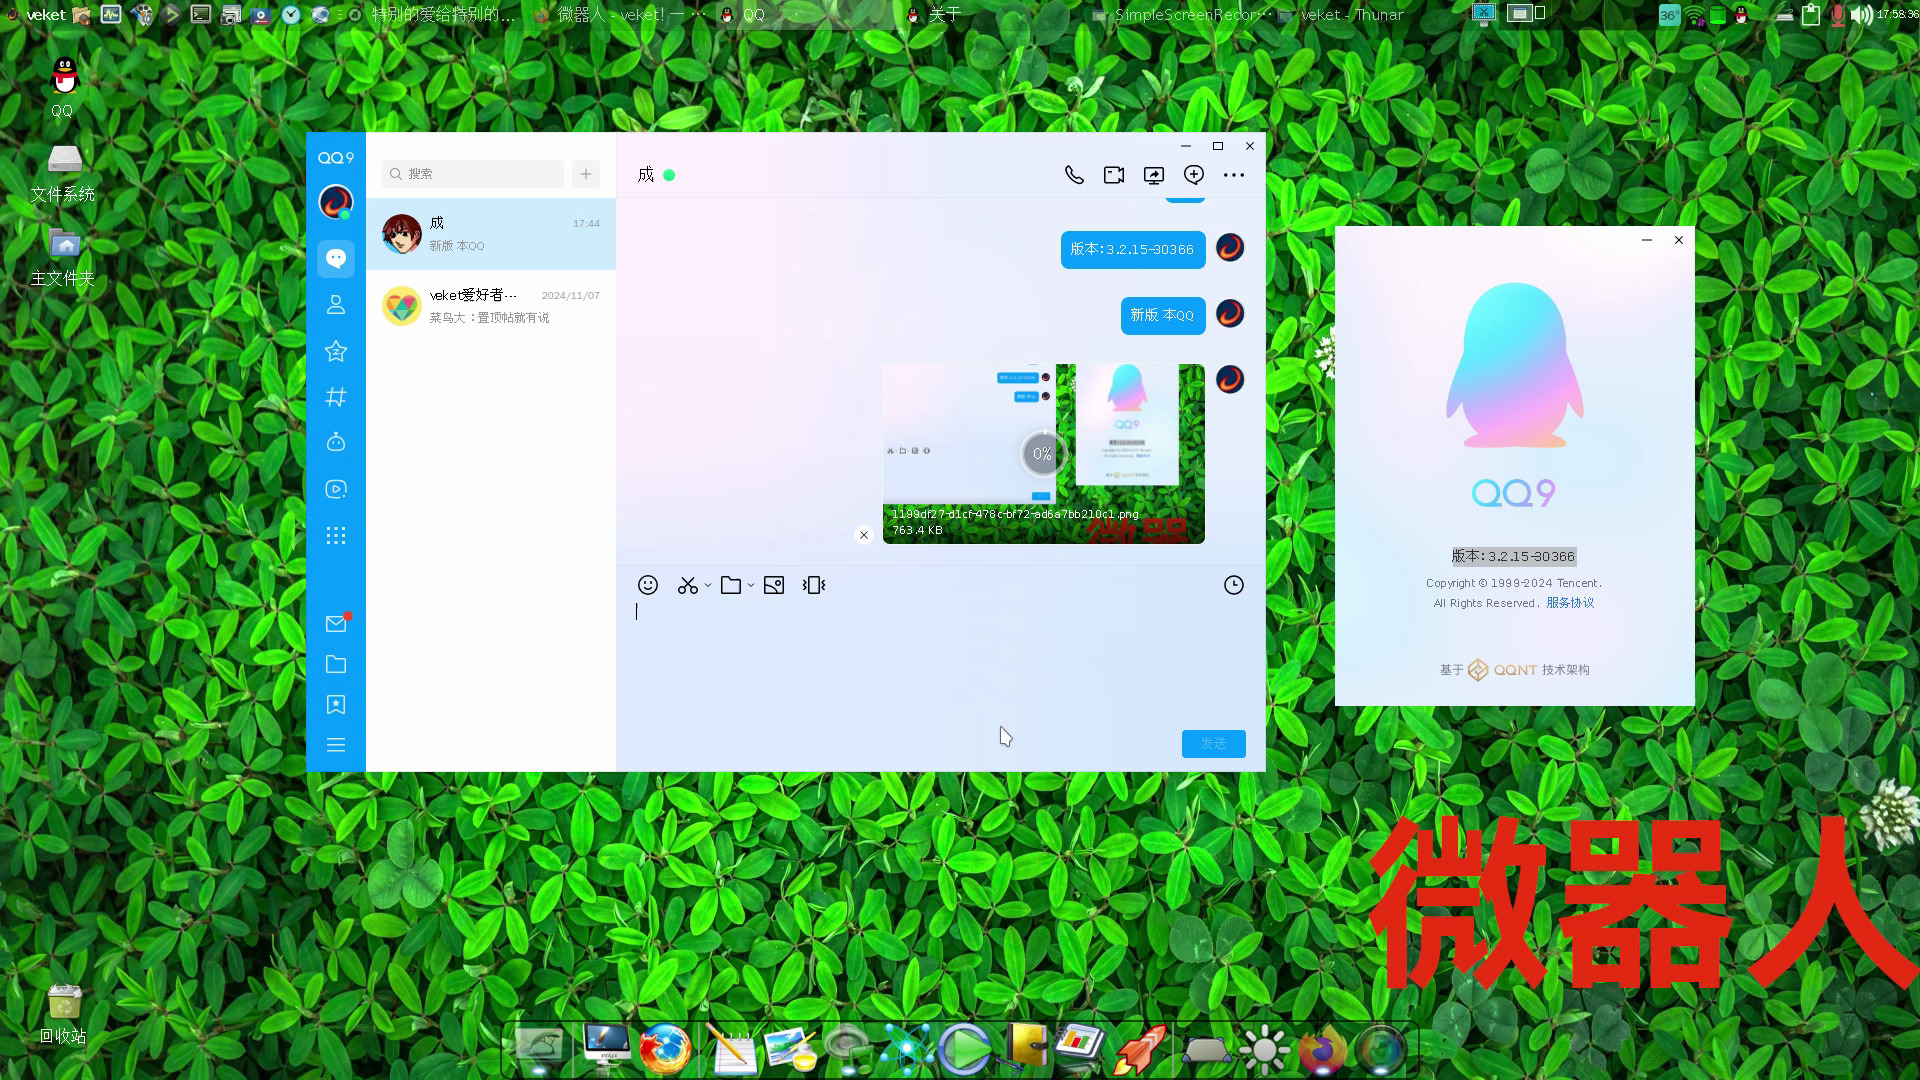Expand the send file dropdown arrow
The width and height of the screenshot is (1920, 1080).
751,585
